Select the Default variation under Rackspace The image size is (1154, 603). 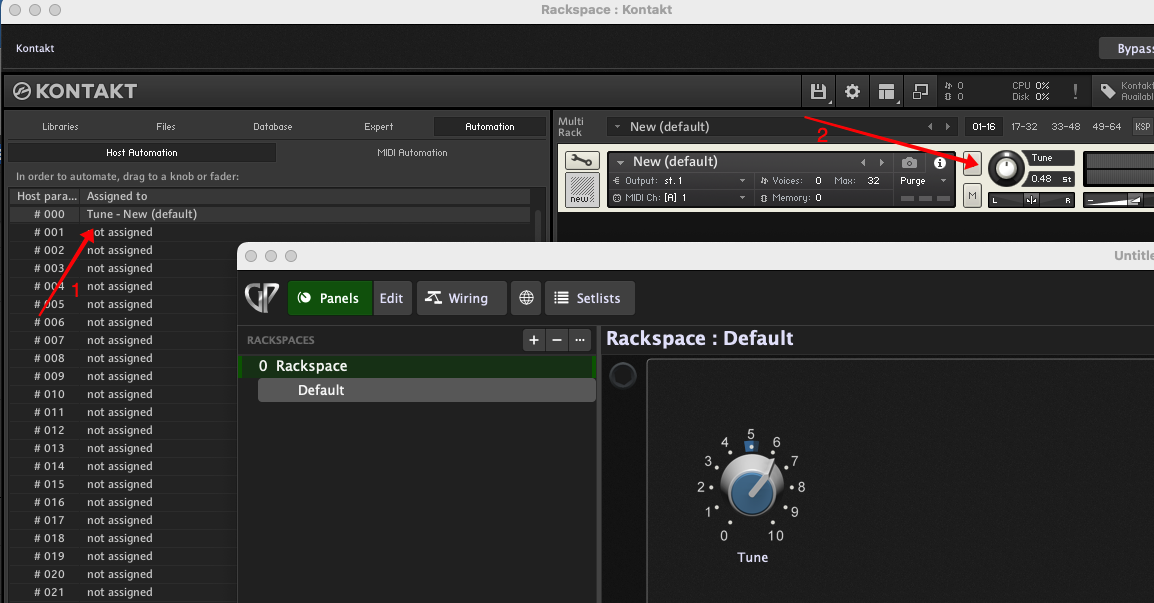point(426,390)
